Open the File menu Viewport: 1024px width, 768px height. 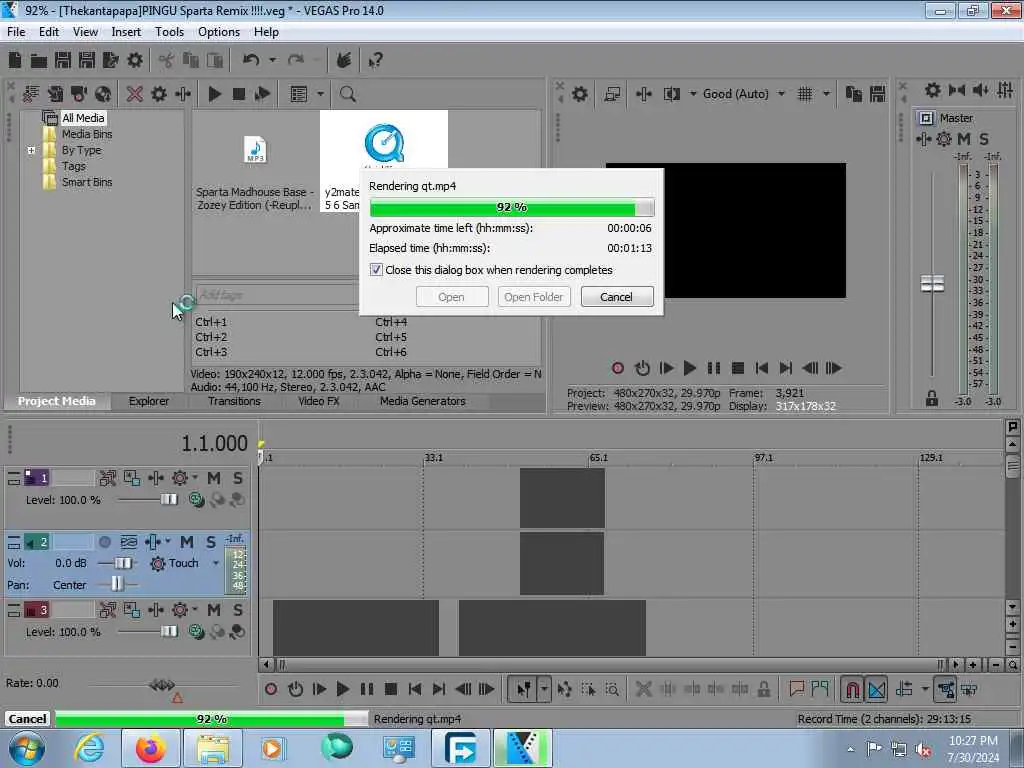[16, 32]
